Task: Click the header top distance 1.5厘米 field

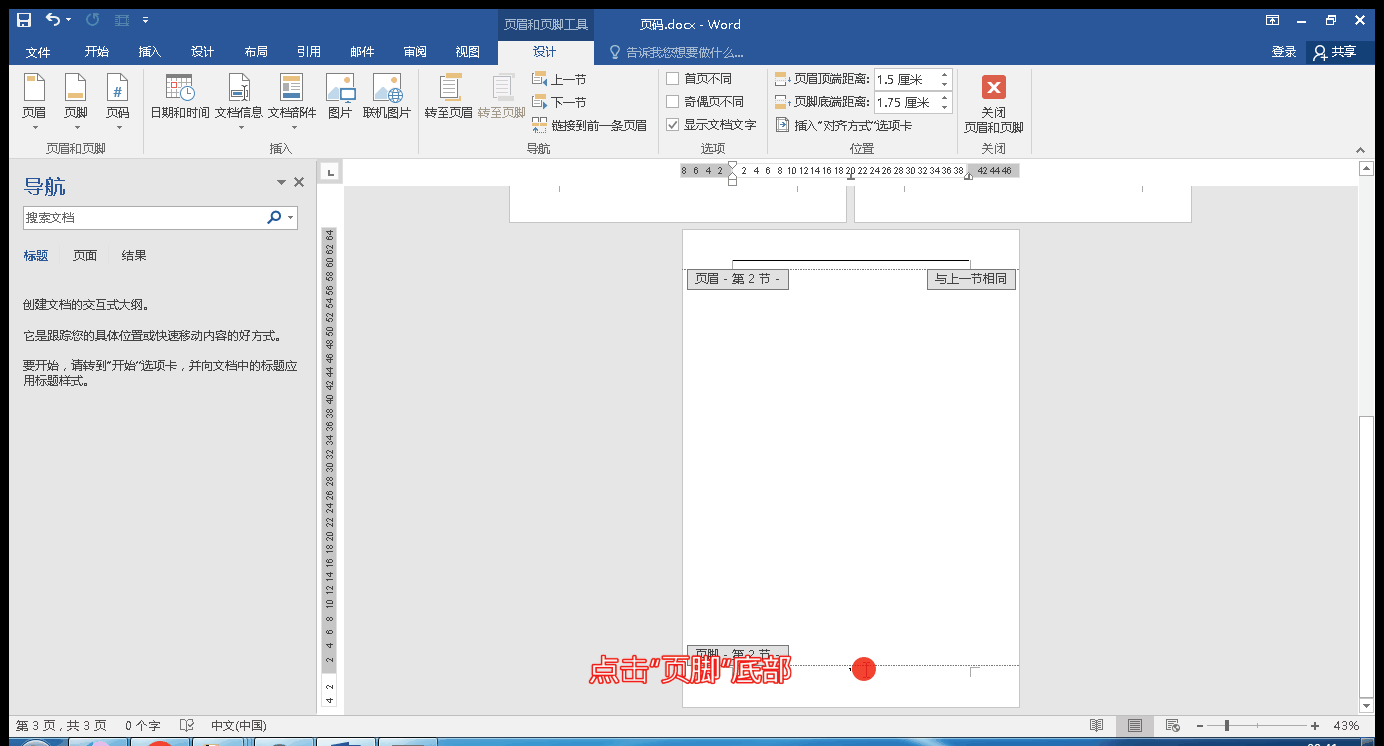Action: coord(905,79)
